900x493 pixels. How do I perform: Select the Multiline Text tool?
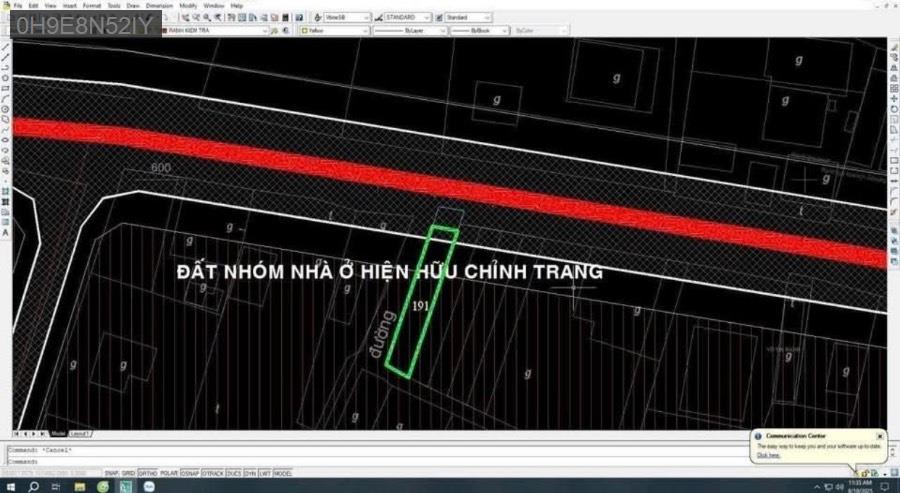coord(6,232)
